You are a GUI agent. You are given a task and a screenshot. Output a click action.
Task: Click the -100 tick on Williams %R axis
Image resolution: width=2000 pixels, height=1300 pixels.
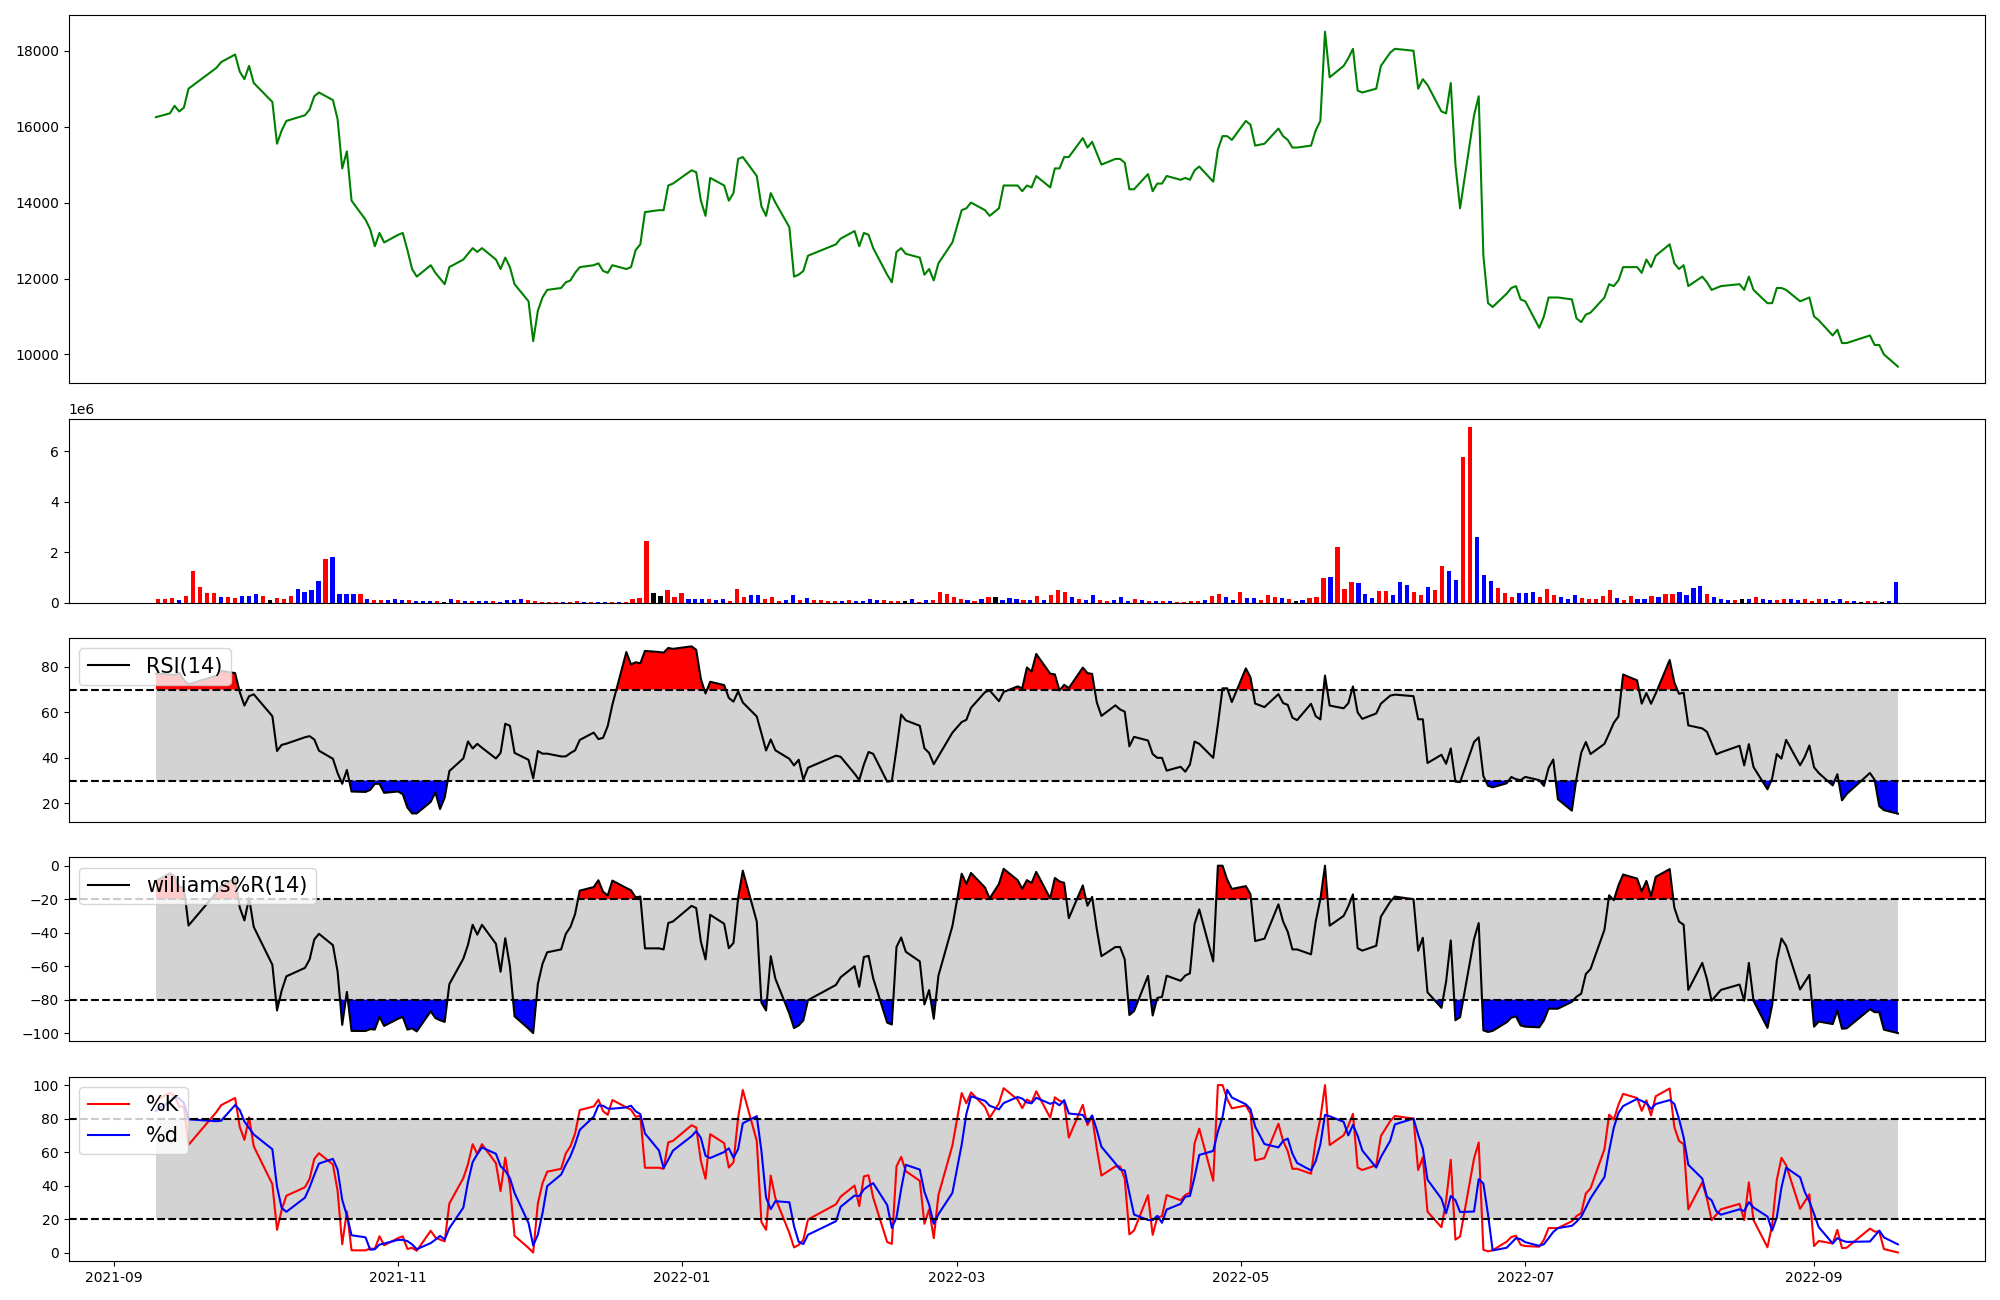point(43,1034)
